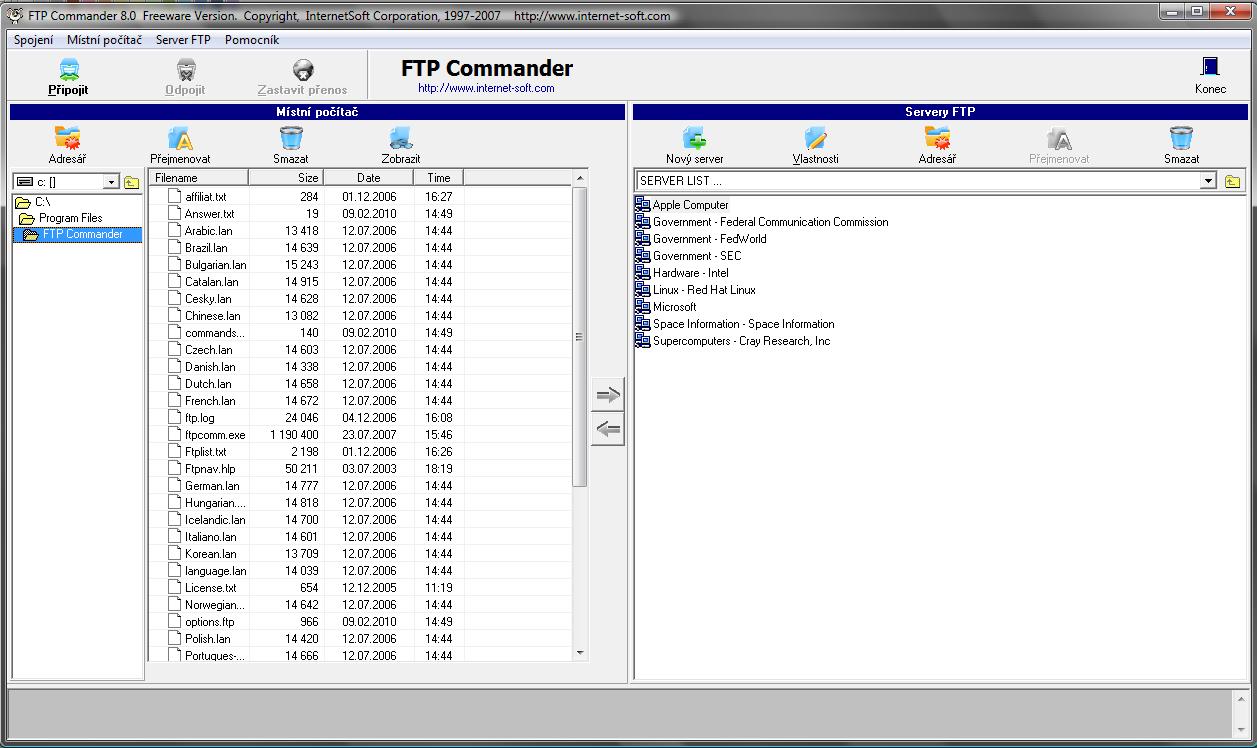Click status log scrollbar up arrow

point(1239,700)
